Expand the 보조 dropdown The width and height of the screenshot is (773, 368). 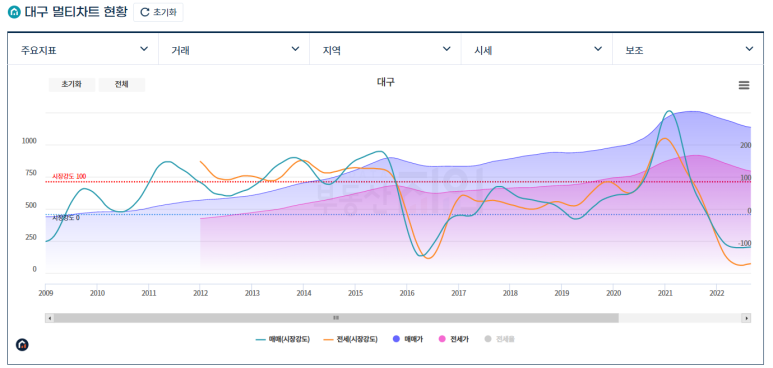pos(688,49)
